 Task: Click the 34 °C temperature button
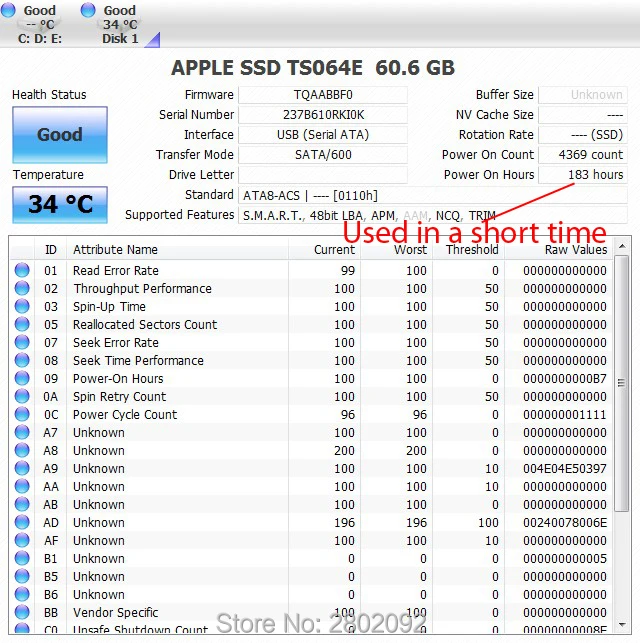60,204
